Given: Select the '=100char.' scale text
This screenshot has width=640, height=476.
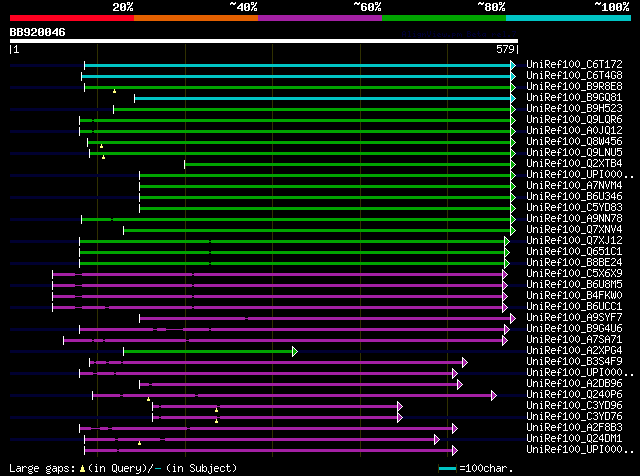Looking at the screenshot, I should tap(486, 468).
